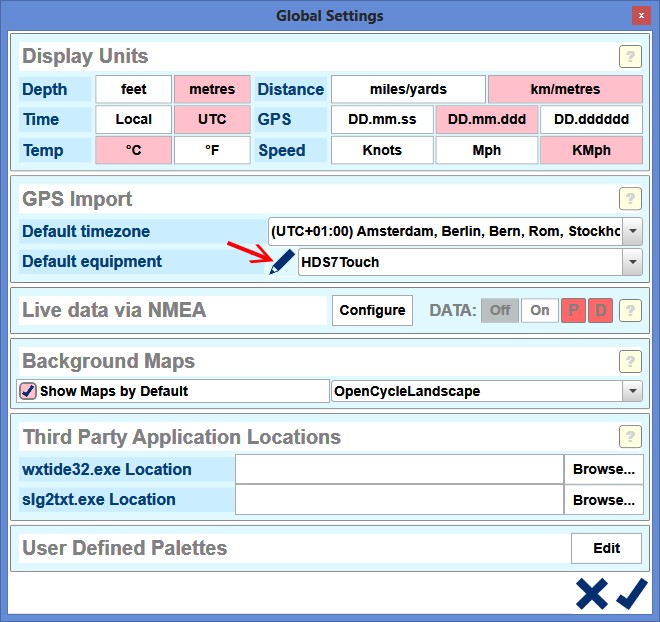Expand the OpenCycleLandscape map dropdown
The height and width of the screenshot is (622, 660).
coord(632,391)
